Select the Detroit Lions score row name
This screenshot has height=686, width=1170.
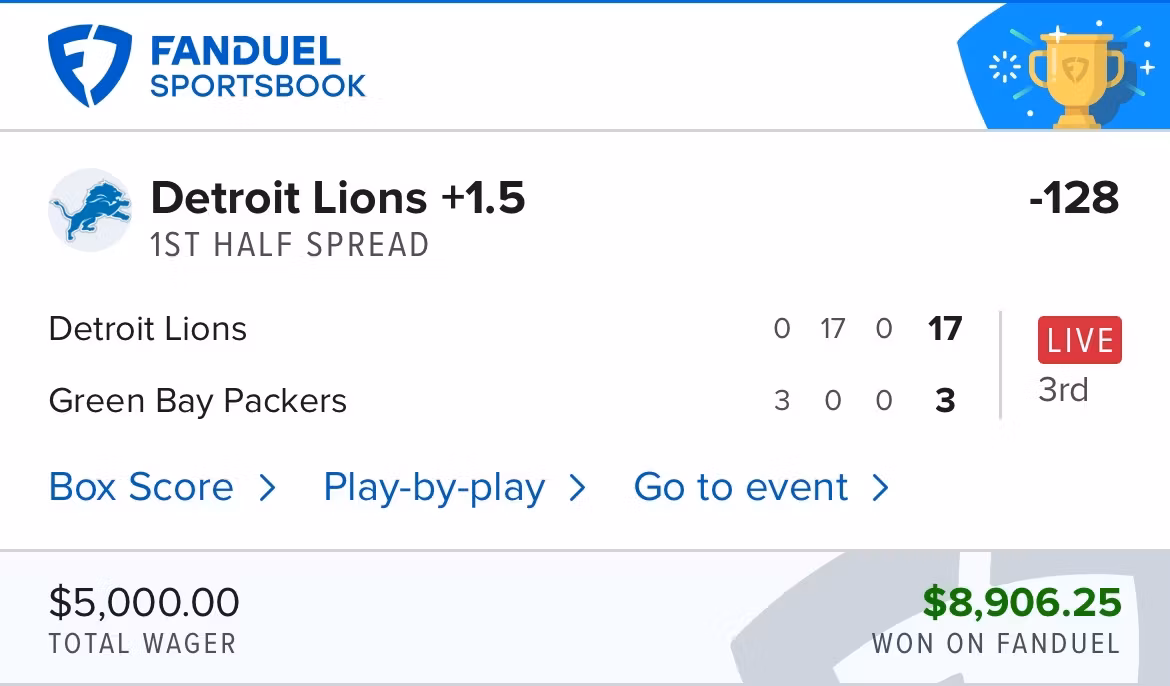click(x=147, y=329)
